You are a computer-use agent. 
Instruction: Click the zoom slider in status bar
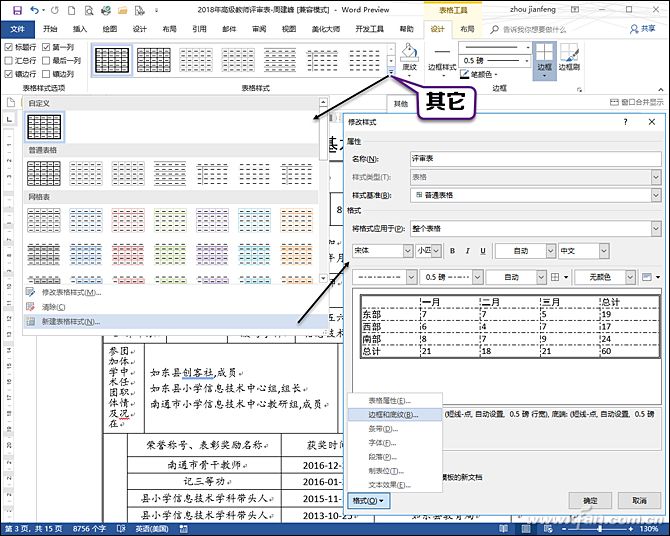pyautogui.click(x=600, y=529)
